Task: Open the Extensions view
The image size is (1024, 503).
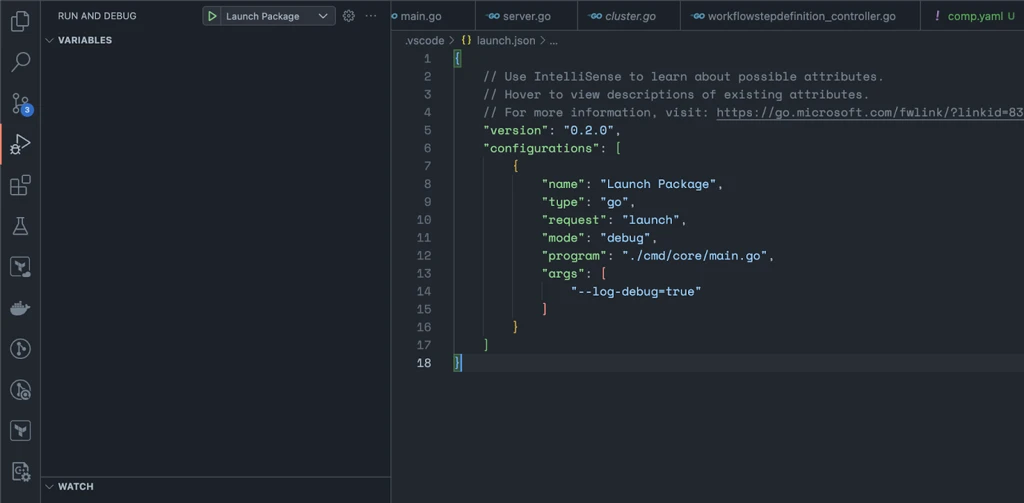Action: (x=20, y=185)
